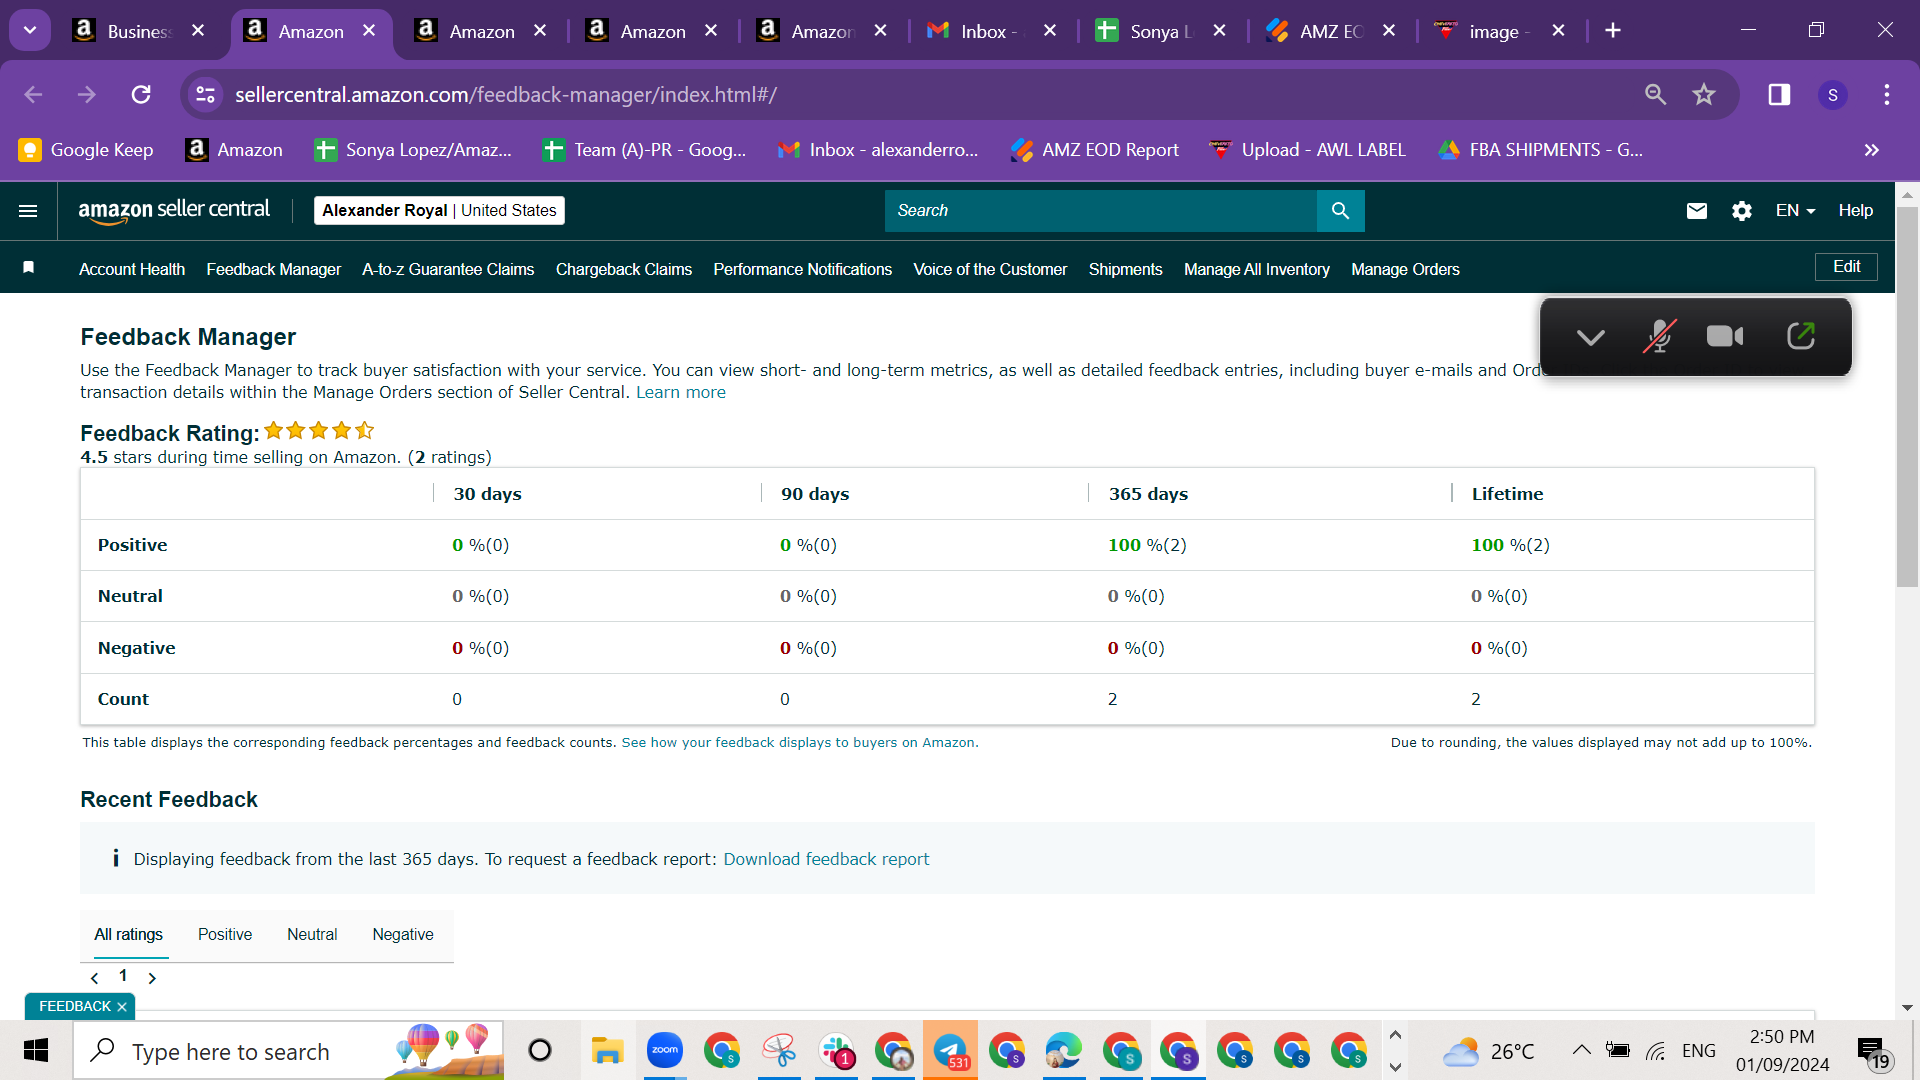Show hidden system tray icons
The height and width of the screenshot is (1080, 1920).
point(1581,1050)
